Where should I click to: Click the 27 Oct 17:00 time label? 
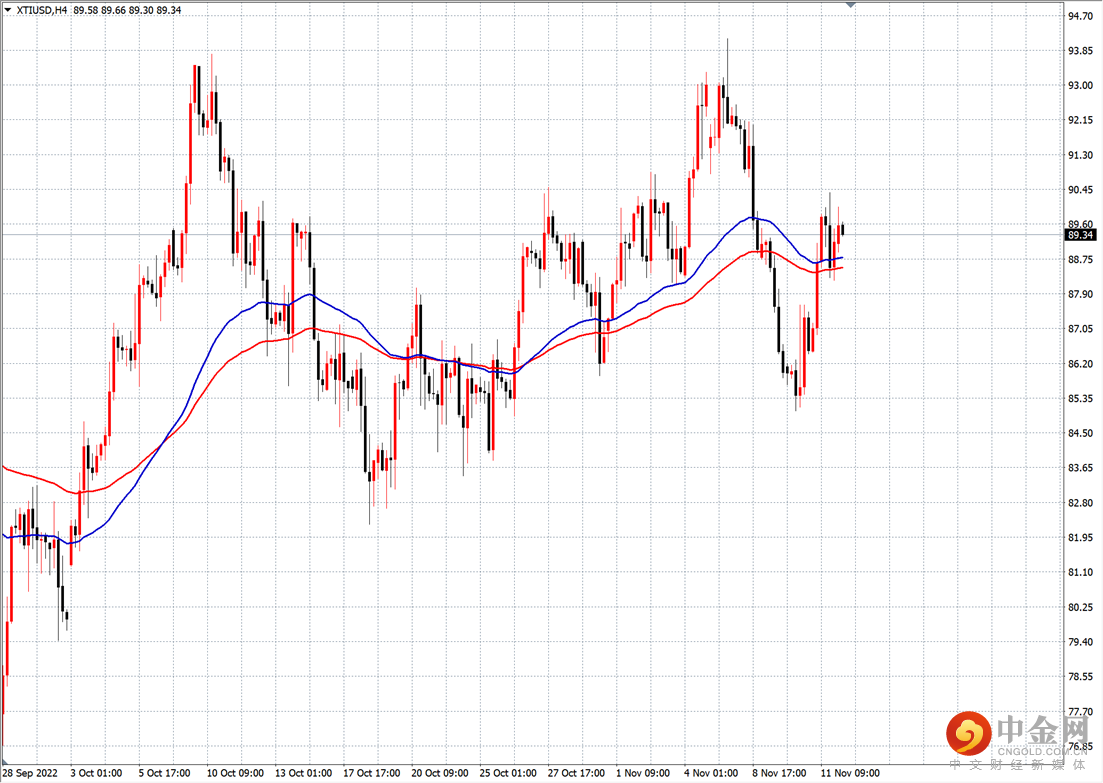[x=576, y=773]
